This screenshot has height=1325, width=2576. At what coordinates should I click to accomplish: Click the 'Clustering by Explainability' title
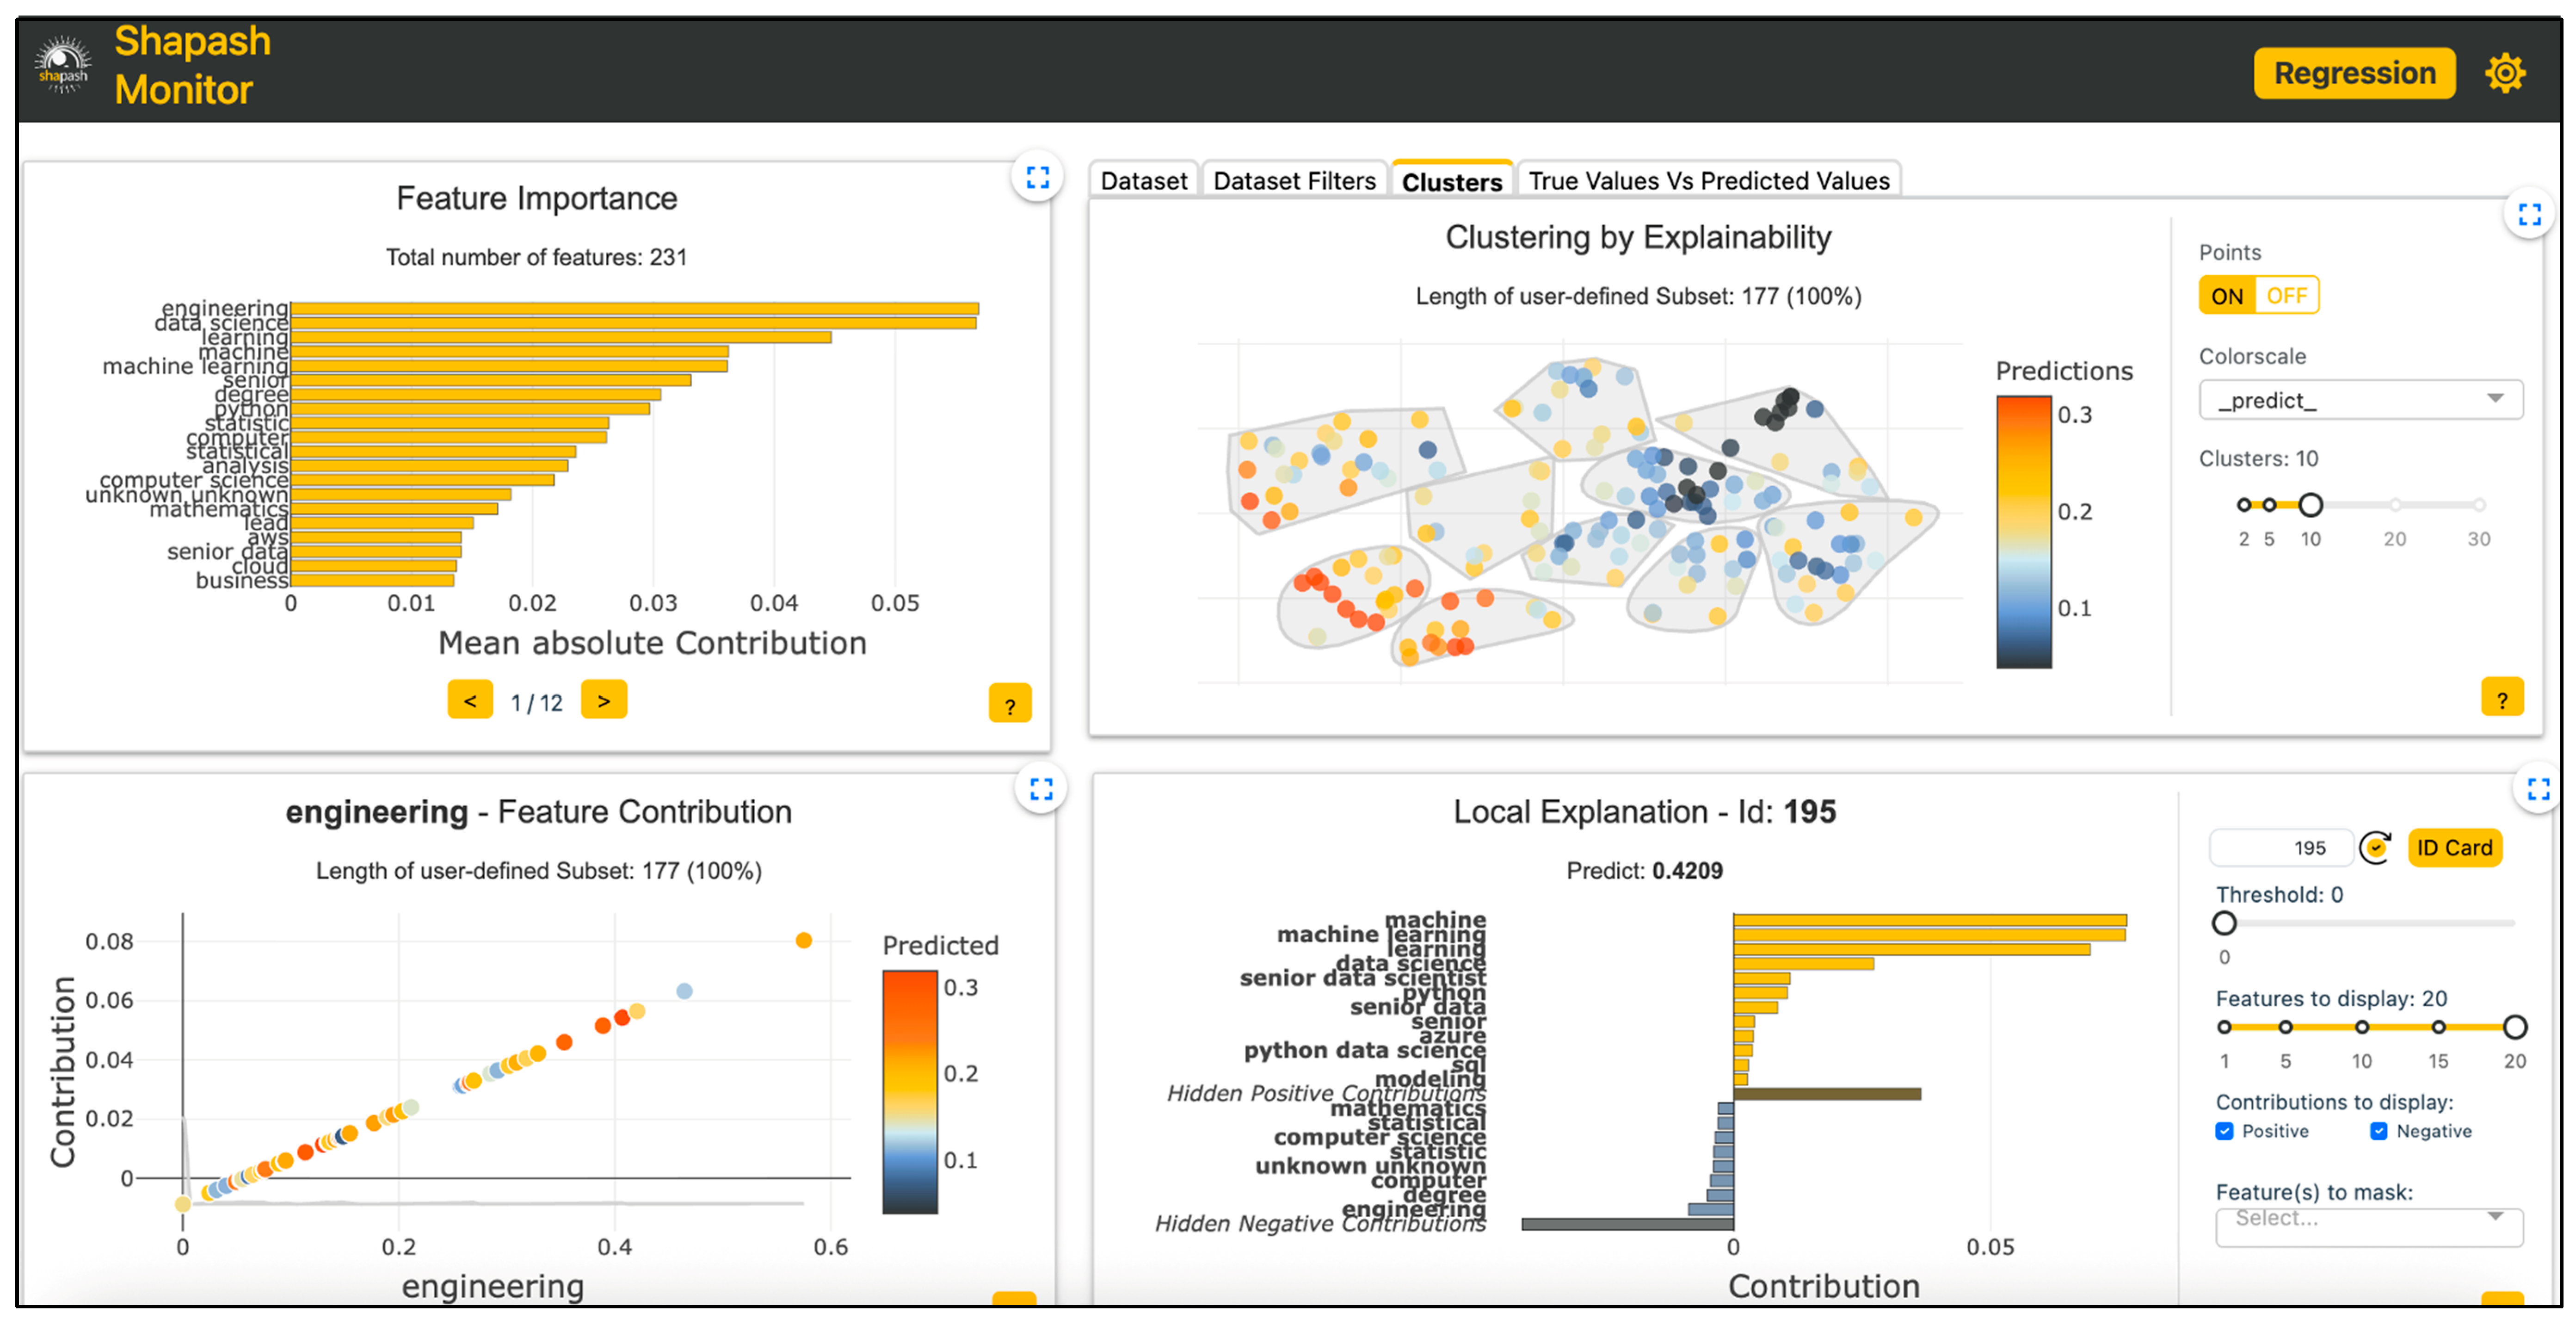tap(1638, 237)
